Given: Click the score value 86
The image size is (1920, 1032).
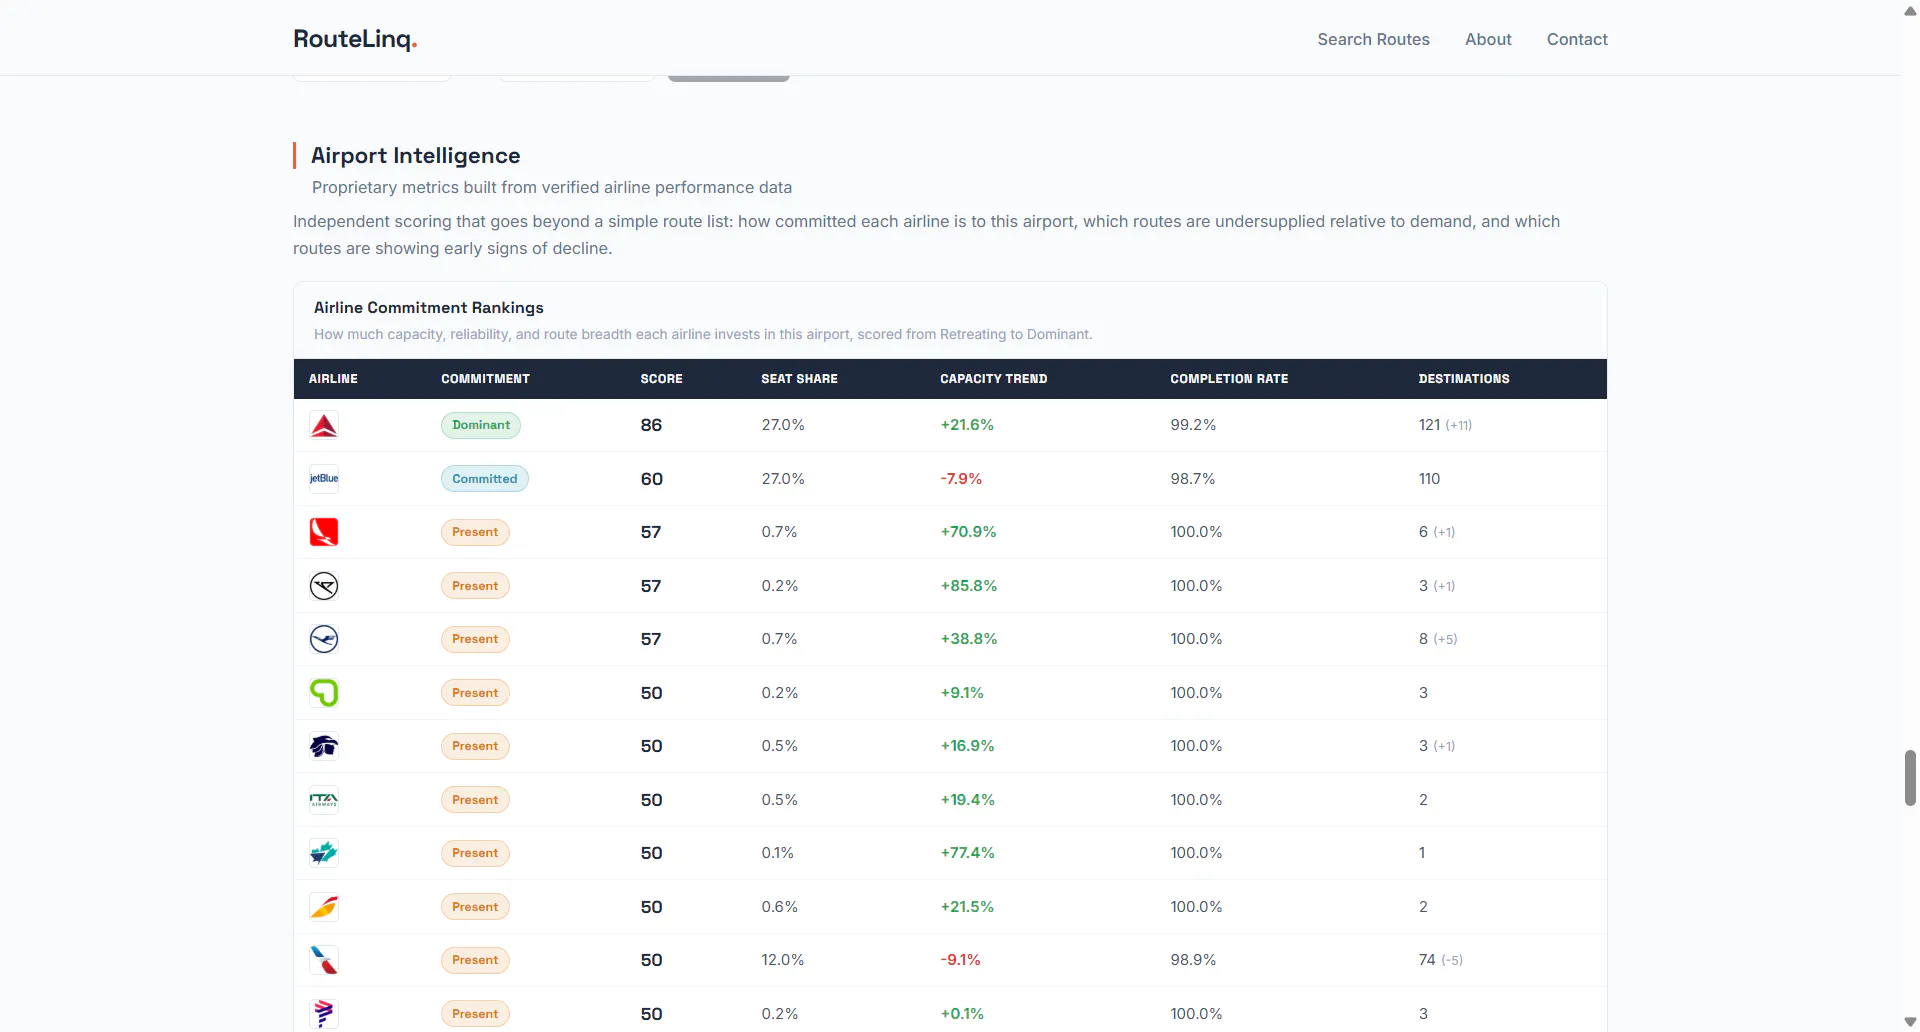Looking at the screenshot, I should click(x=651, y=425).
